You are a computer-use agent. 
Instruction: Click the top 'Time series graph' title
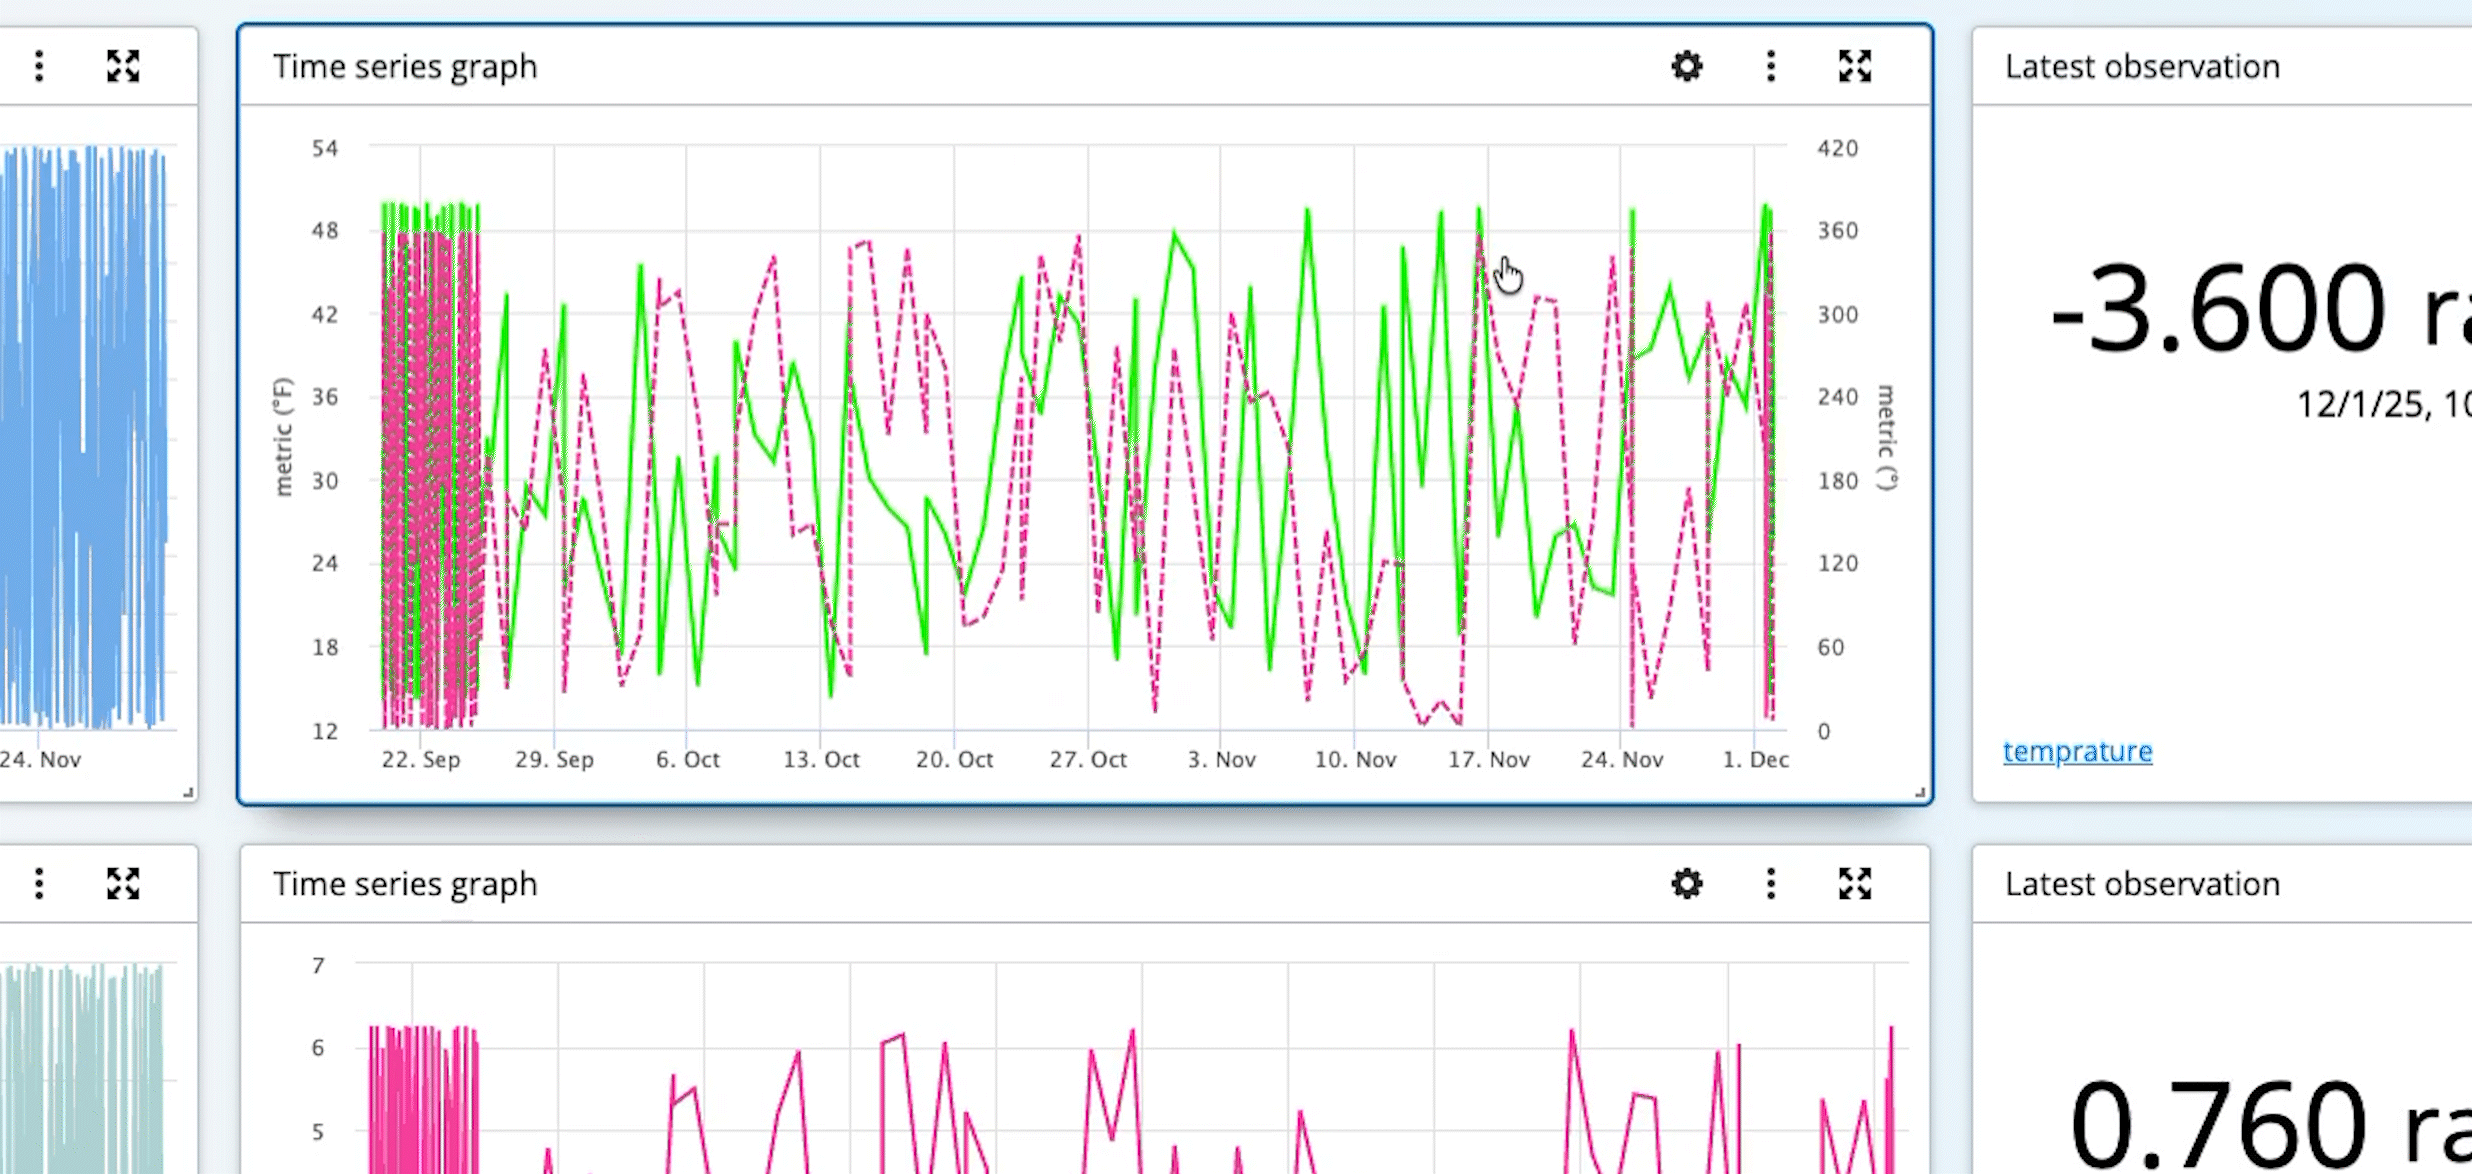coord(405,67)
